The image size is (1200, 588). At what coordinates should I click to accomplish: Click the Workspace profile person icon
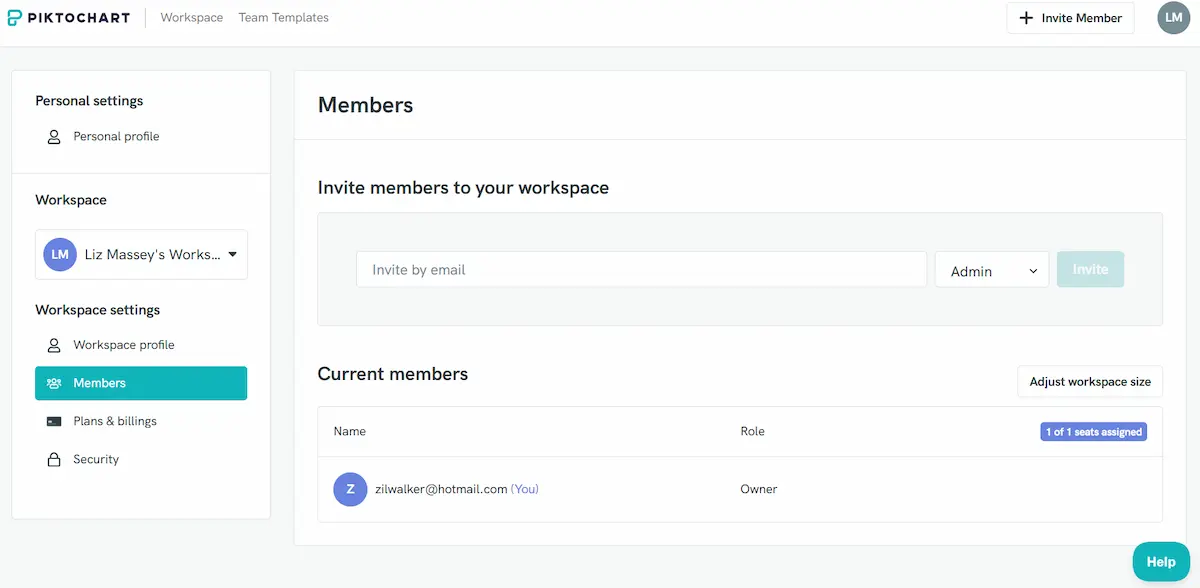point(54,345)
